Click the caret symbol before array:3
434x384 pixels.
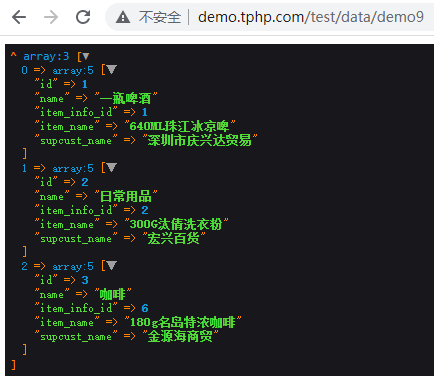pyautogui.click(x=14, y=55)
